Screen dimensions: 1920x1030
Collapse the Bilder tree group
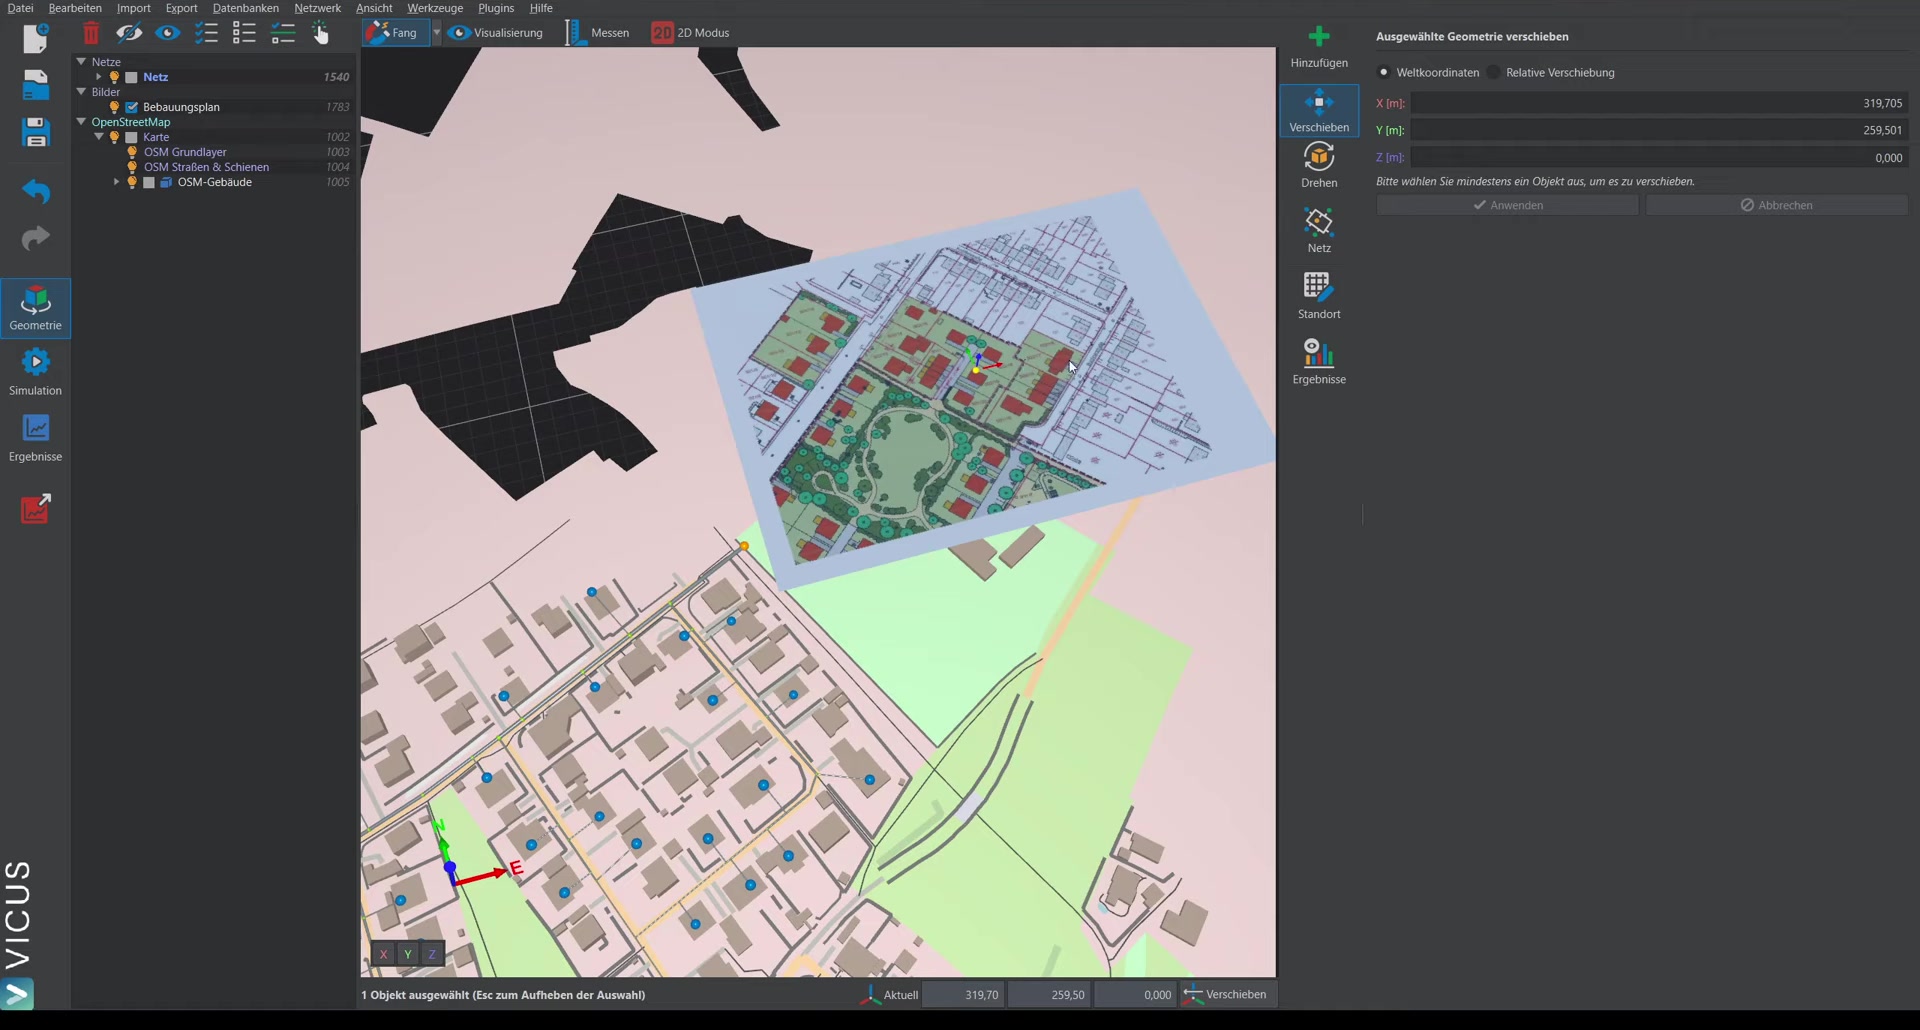[81, 91]
